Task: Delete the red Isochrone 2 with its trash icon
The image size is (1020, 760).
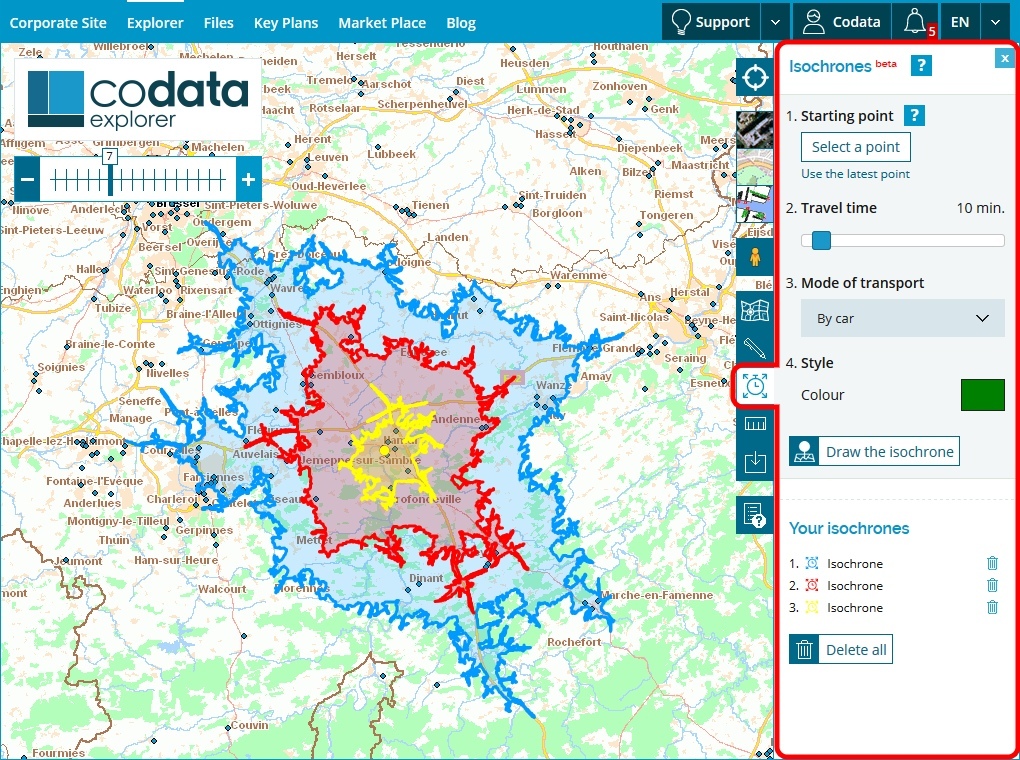Action: pyautogui.click(x=992, y=585)
